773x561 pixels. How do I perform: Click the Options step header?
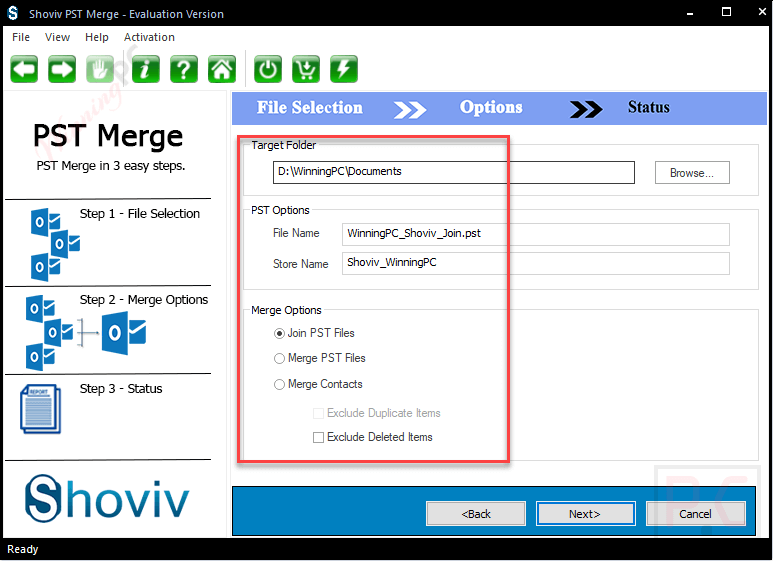[x=491, y=107]
